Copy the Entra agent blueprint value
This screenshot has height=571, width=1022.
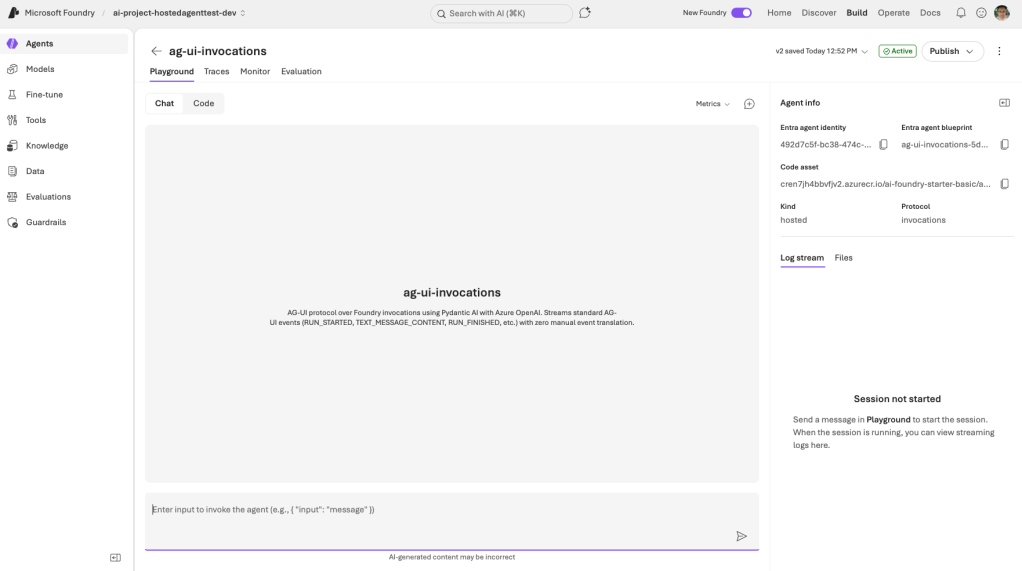(1004, 145)
